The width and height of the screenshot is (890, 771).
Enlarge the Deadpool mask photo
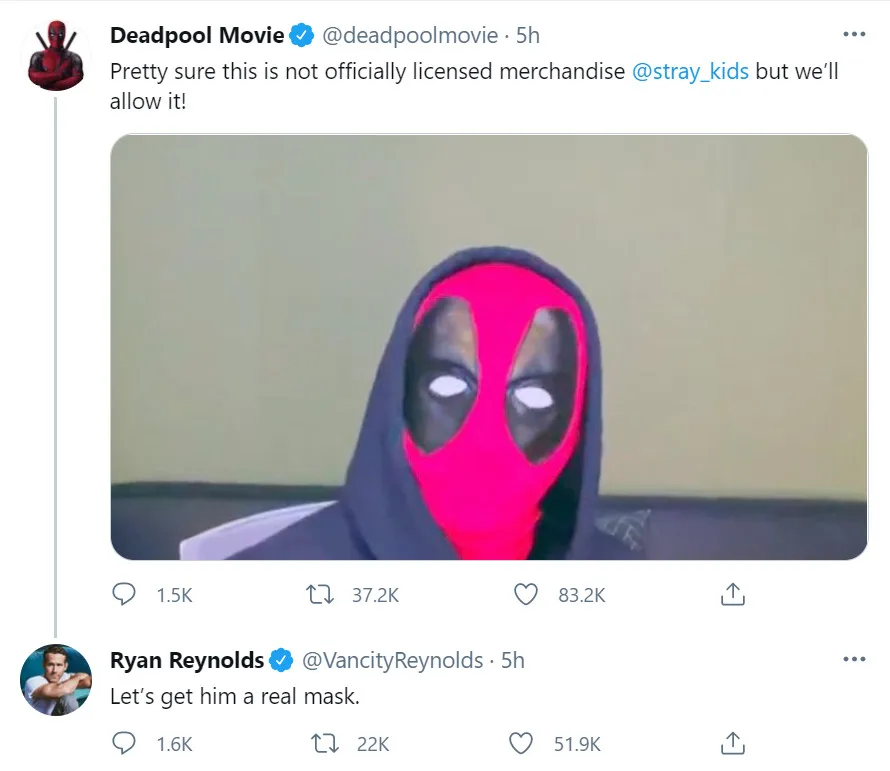click(x=489, y=346)
